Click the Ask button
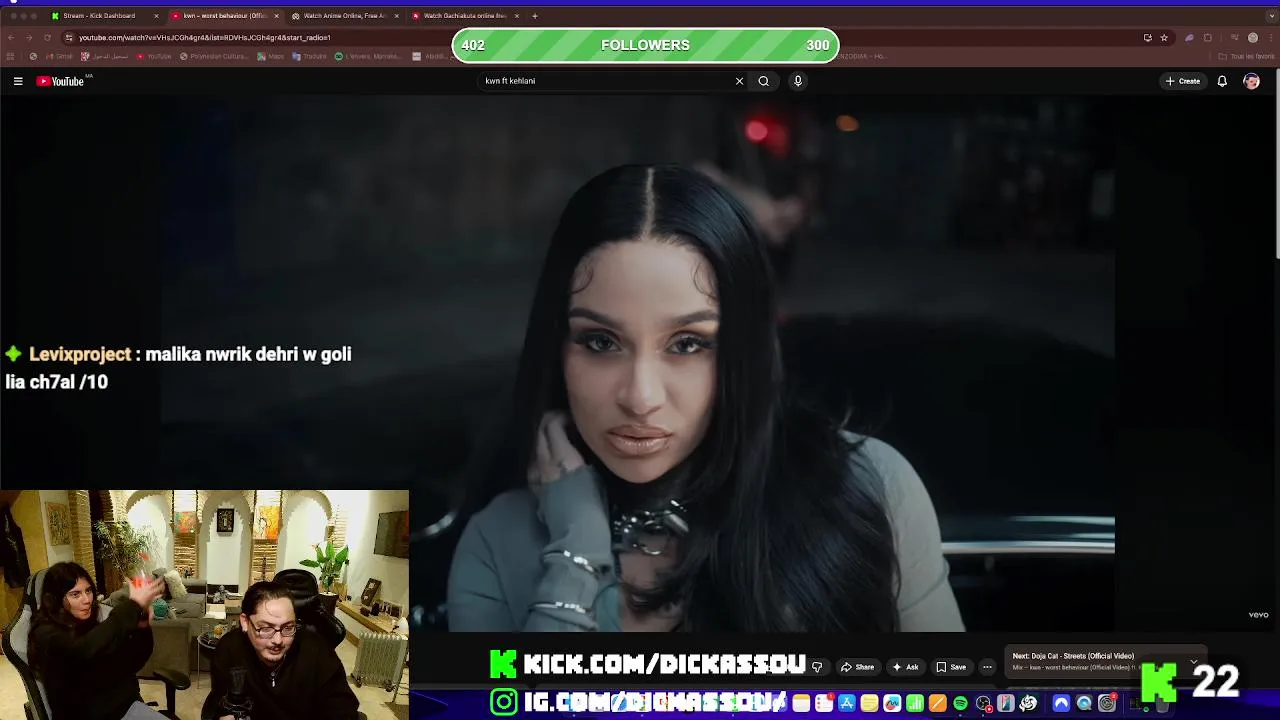This screenshot has width=1280, height=720. click(x=905, y=667)
